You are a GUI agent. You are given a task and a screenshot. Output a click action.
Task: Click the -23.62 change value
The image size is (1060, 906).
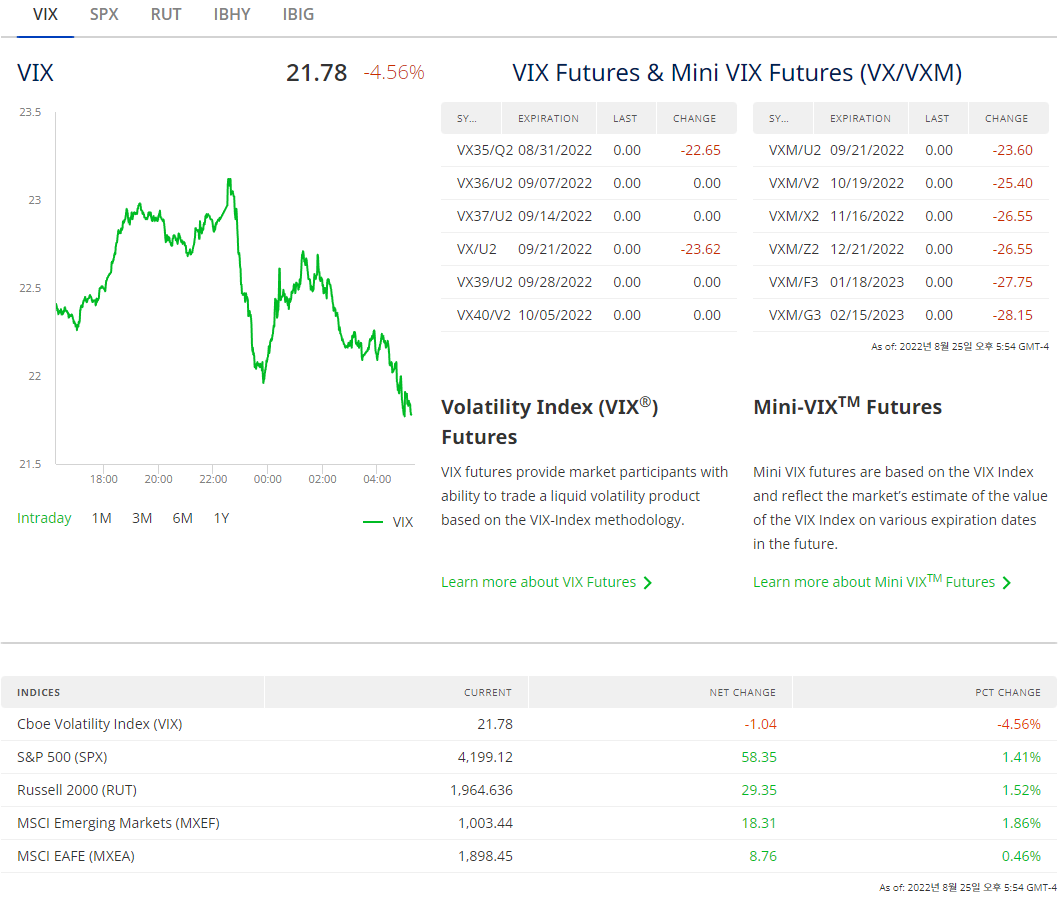pos(700,249)
